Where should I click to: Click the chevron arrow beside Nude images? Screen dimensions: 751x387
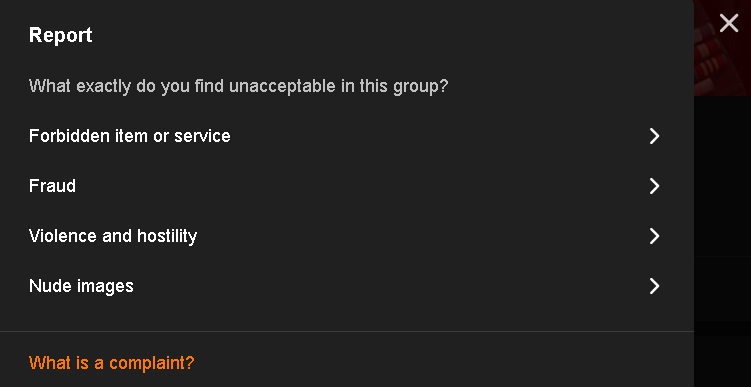(654, 286)
